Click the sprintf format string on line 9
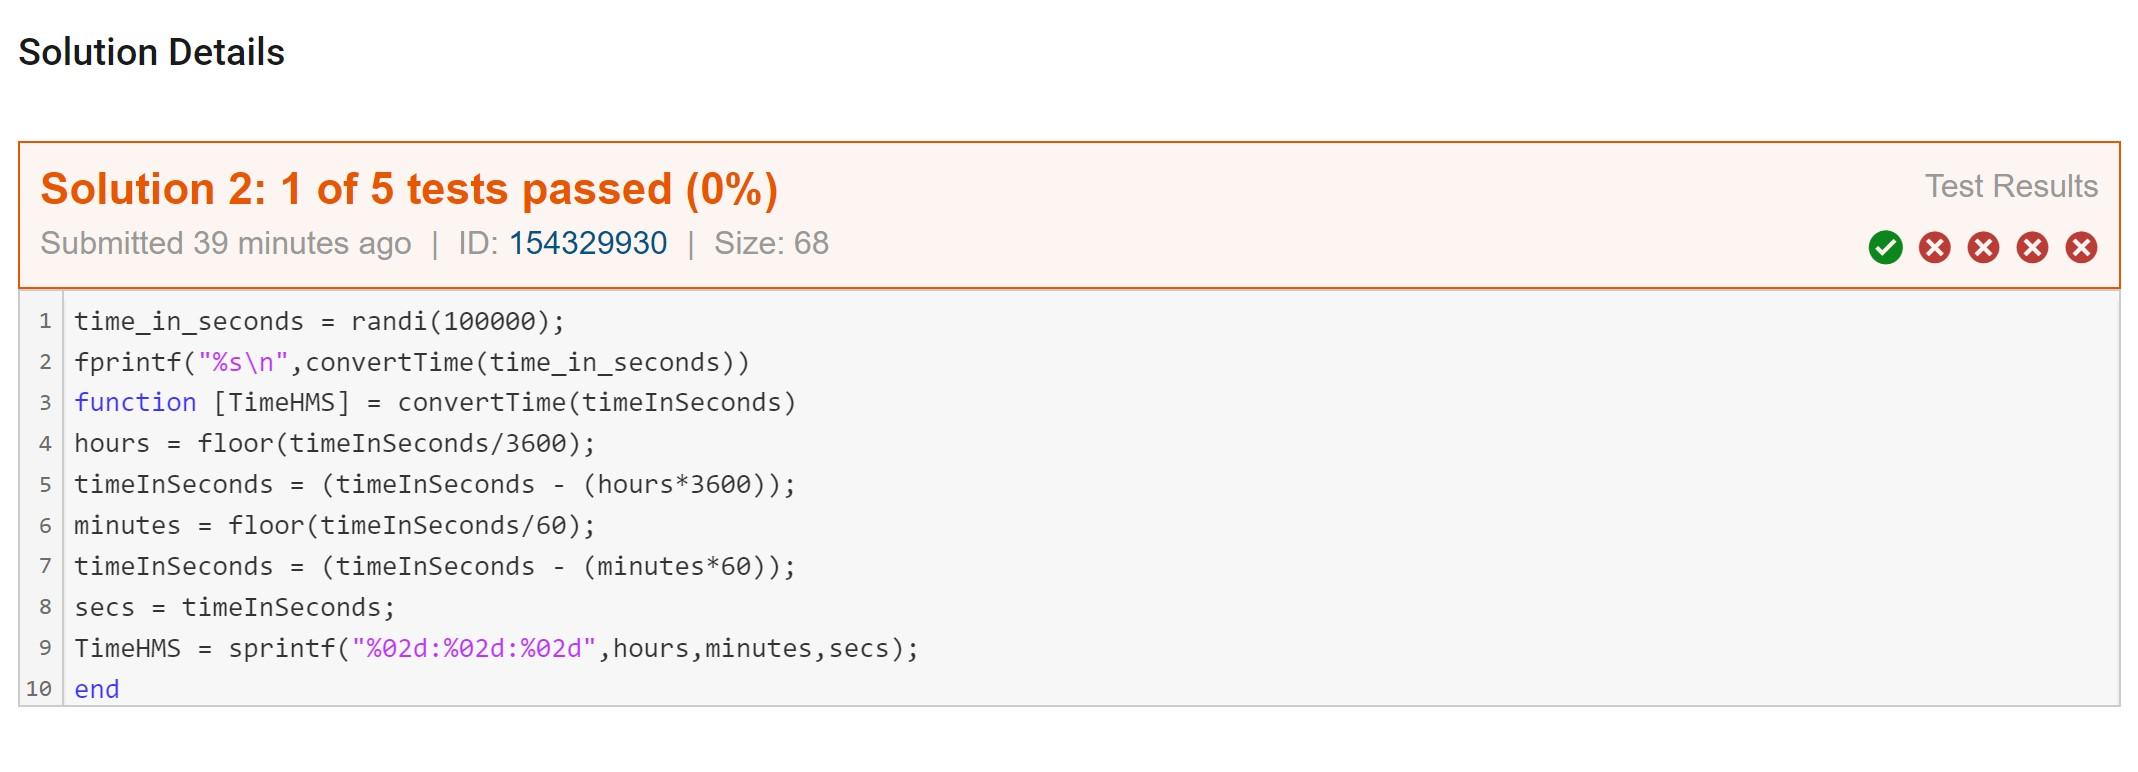This screenshot has width=2138, height=772. tap(474, 648)
